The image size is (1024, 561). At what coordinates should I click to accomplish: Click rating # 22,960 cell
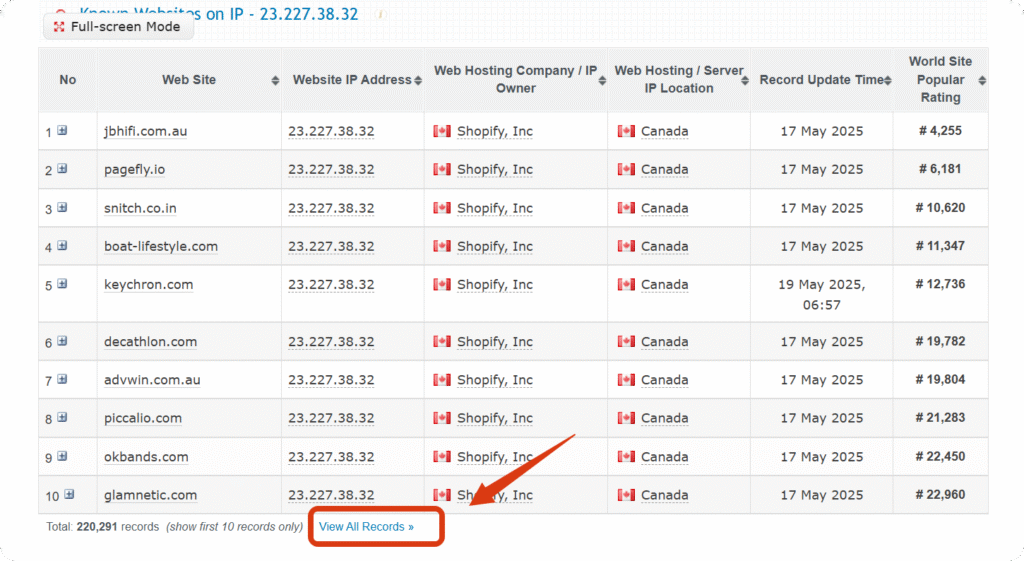940,494
